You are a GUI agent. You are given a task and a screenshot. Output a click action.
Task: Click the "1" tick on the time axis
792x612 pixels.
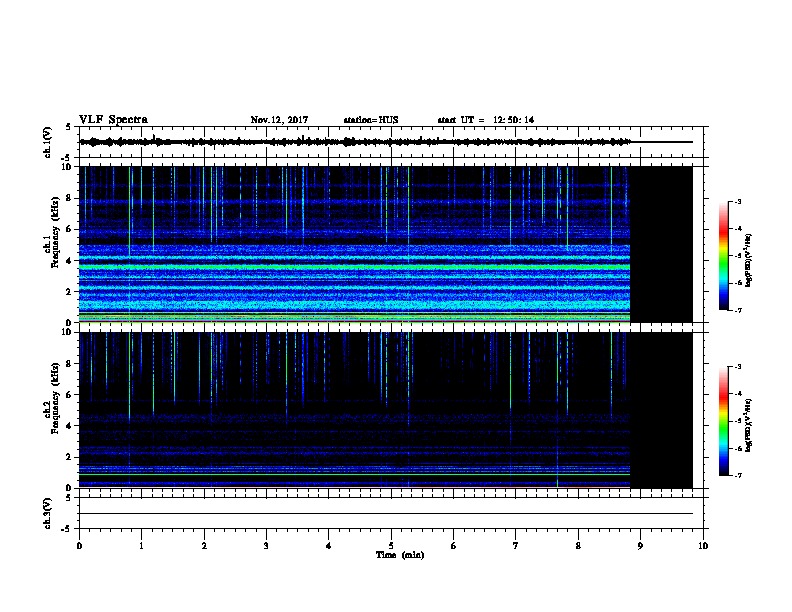(x=141, y=546)
